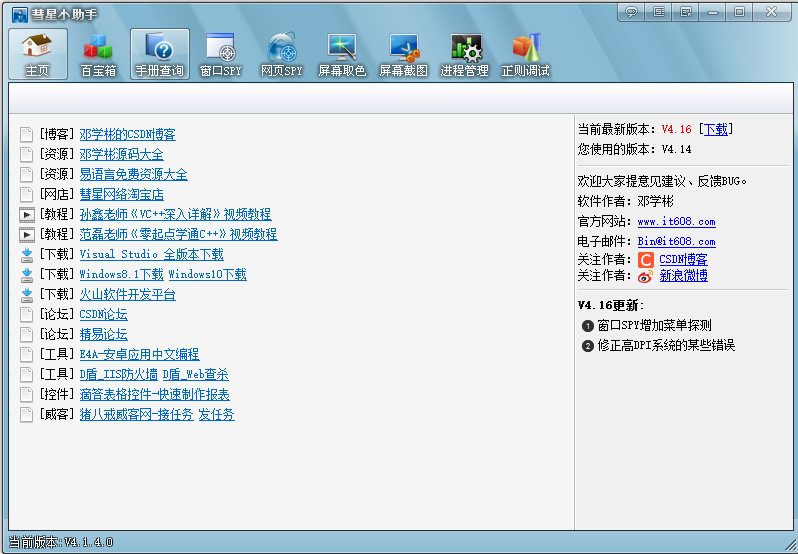Open the 屏幕取色 color picker tool
The width and height of the screenshot is (798, 554).
343,53
